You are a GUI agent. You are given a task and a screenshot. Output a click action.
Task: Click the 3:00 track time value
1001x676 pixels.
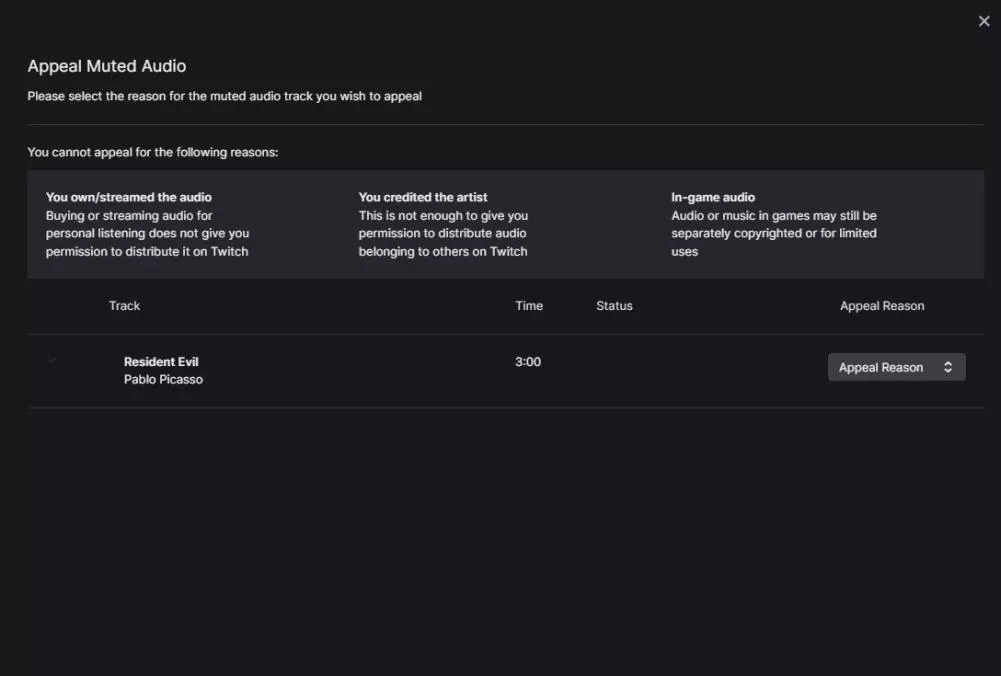pos(528,361)
